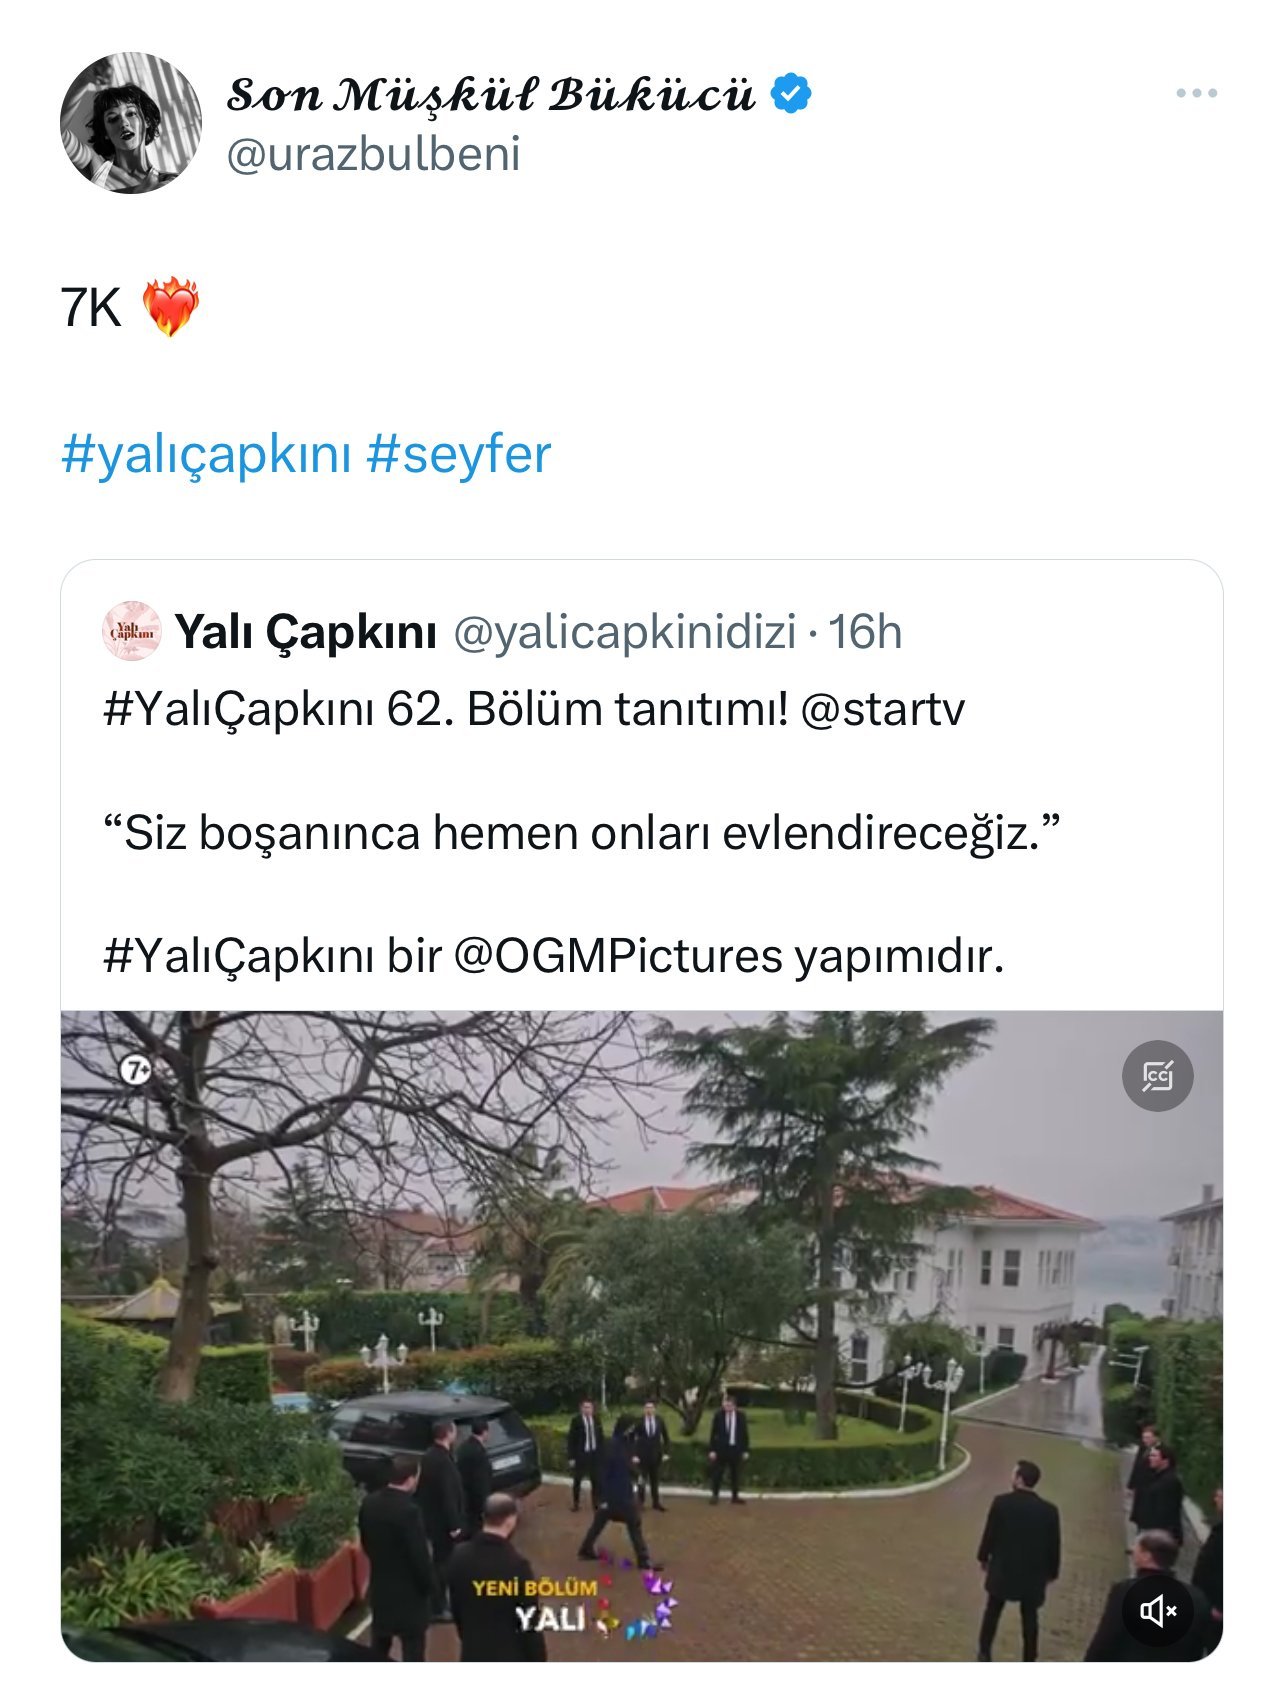Open quoted tweet by its quote text
1284x1688 pixels.
click(x=581, y=833)
